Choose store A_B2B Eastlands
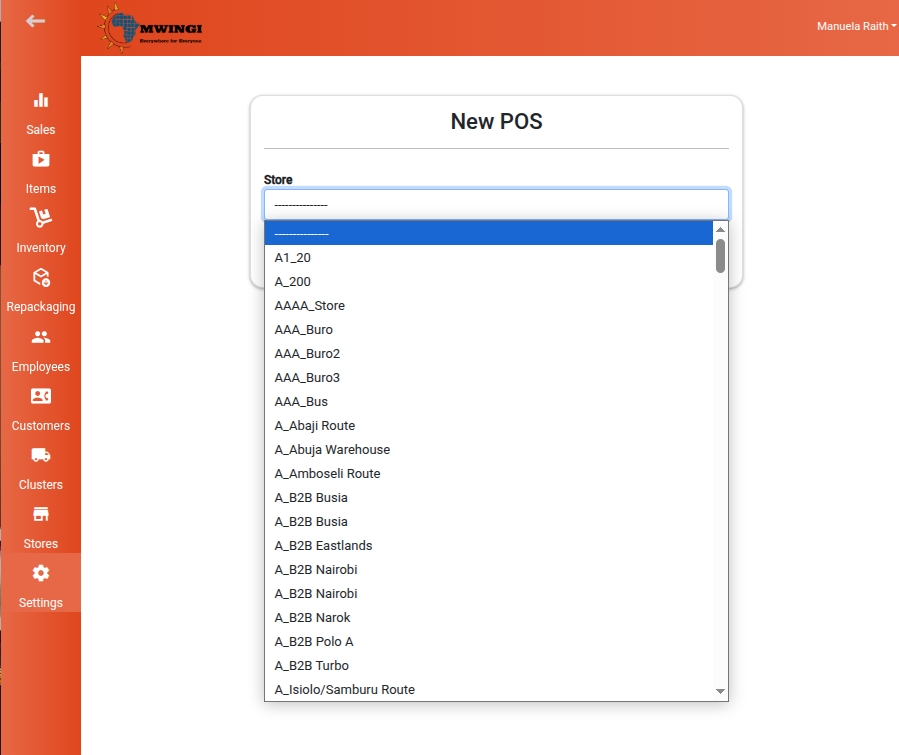The width and height of the screenshot is (899, 755). pos(488,546)
